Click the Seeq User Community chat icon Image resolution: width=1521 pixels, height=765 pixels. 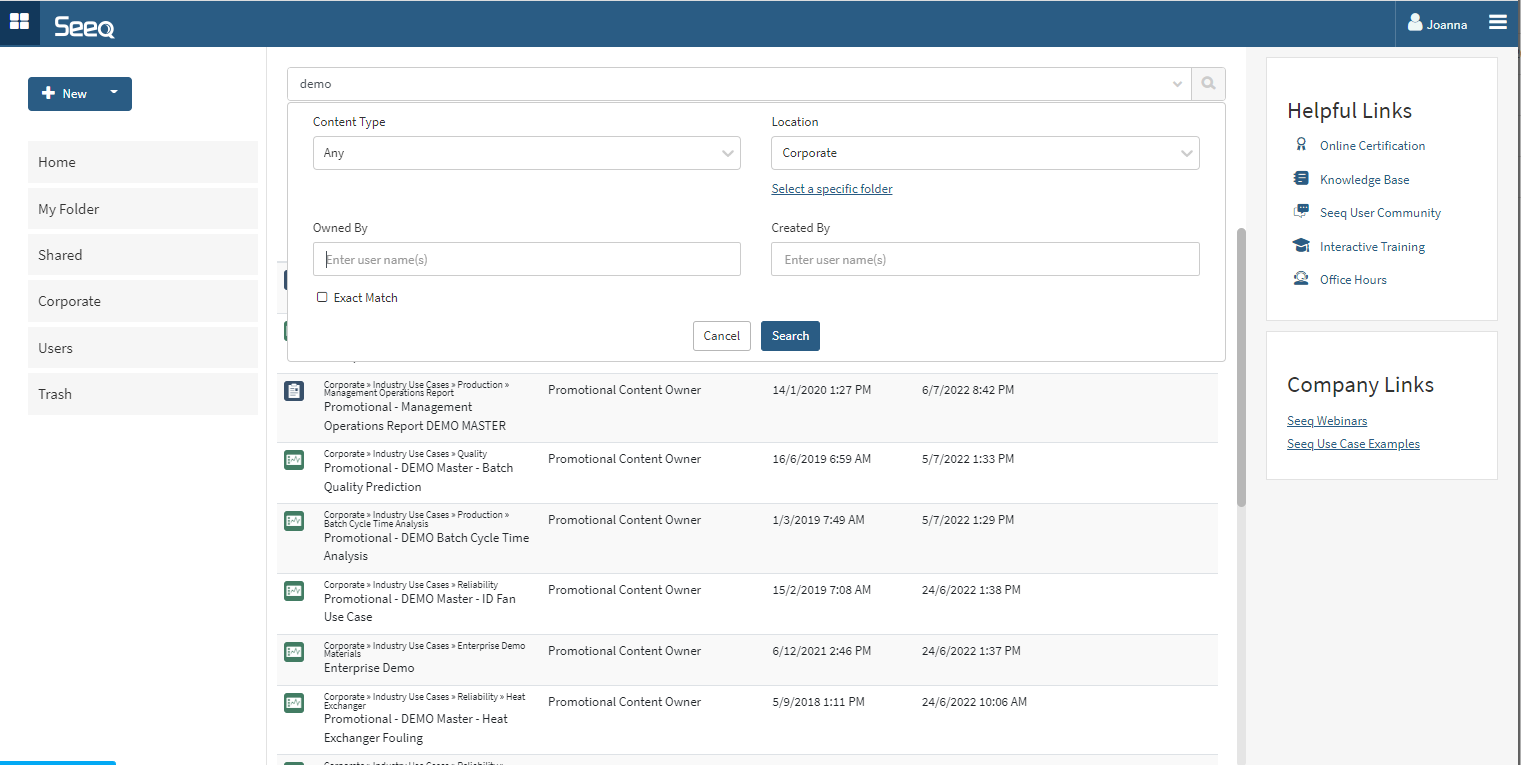(x=1301, y=212)
